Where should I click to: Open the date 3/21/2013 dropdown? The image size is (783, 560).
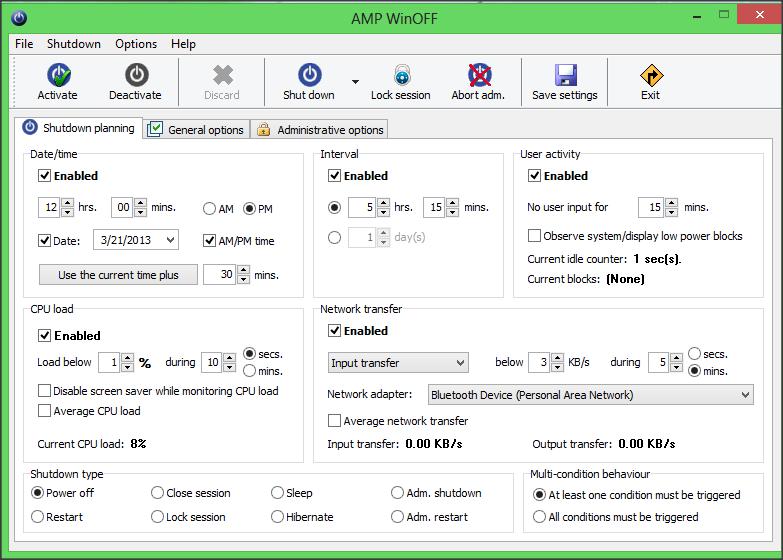coord(170,240)
